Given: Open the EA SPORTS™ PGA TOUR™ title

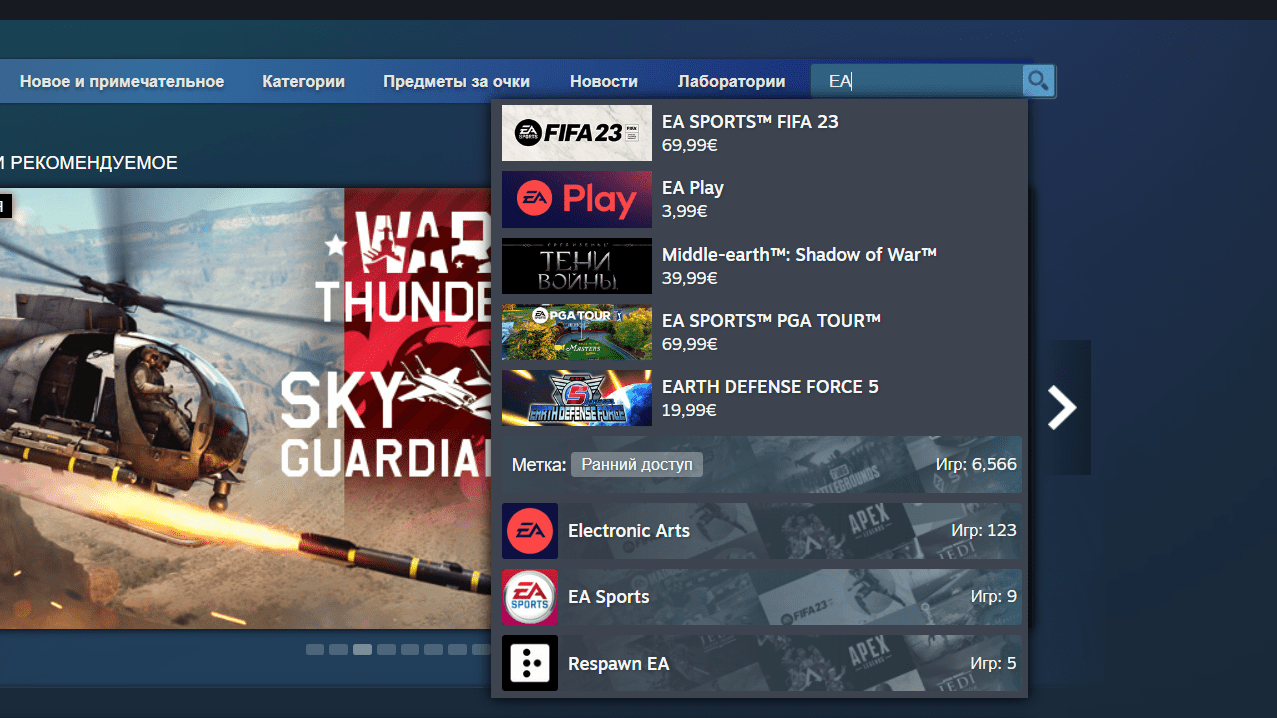Looking at the screenshot, I should [x=771, y=321].
